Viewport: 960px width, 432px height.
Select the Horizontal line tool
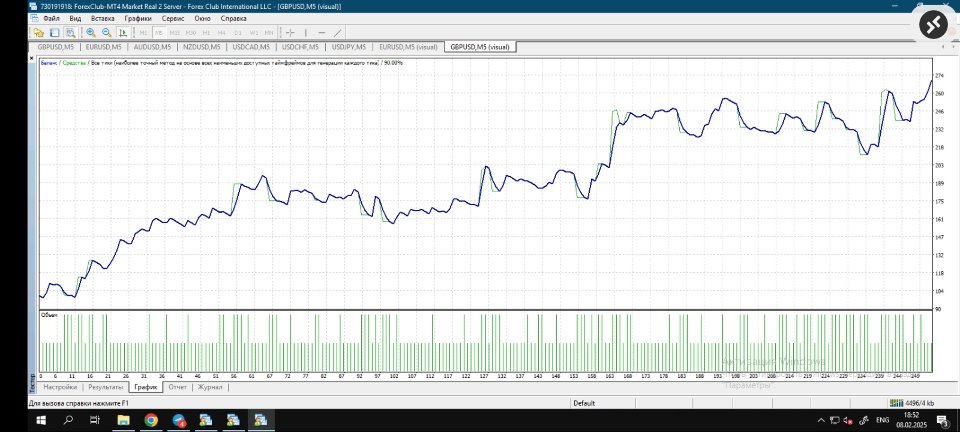(322, 32)
